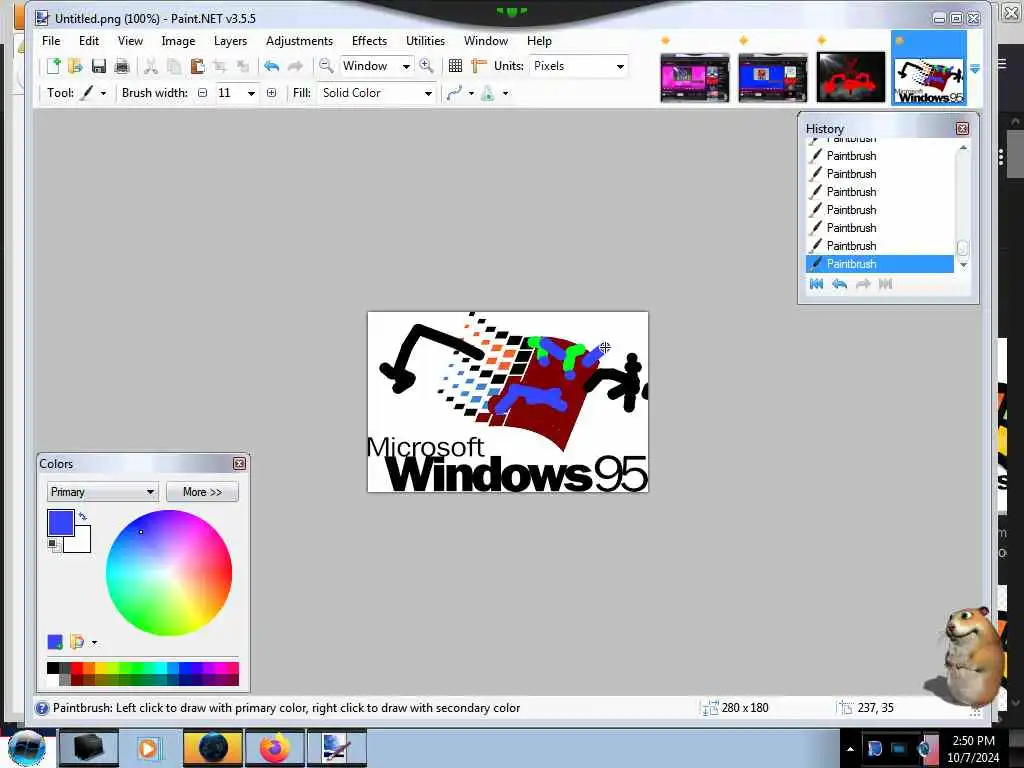Open the View menu

pyautogui.click(x=130, y=40)
